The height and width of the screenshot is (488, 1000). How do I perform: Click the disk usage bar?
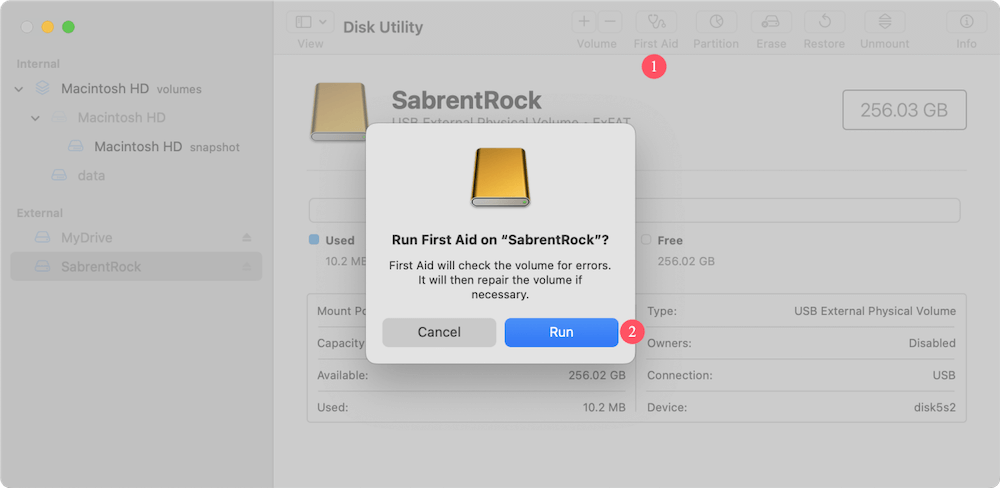point(635,211)
